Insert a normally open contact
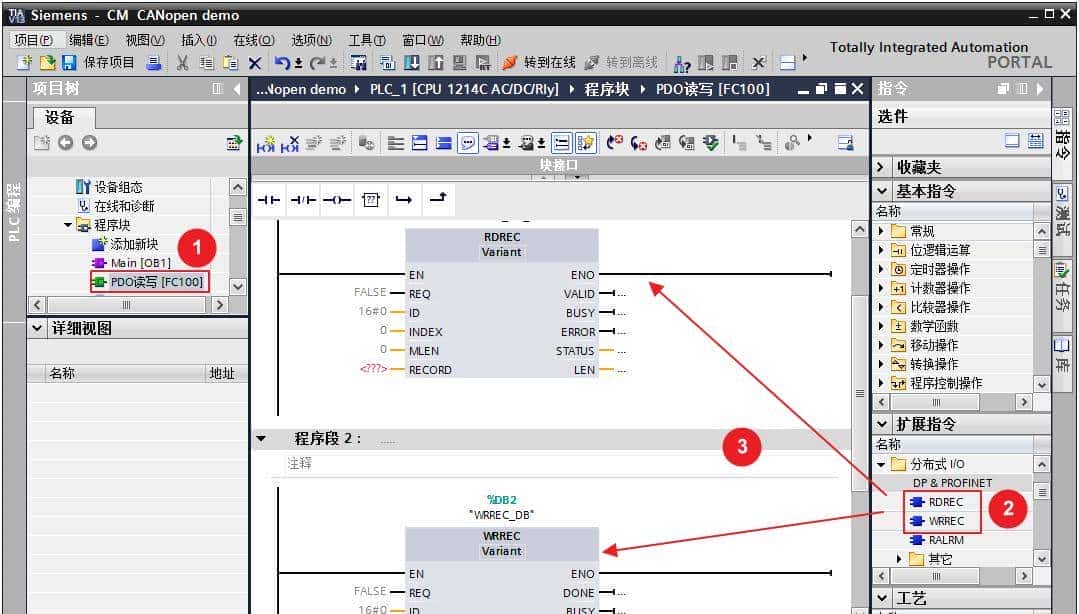The image size is (1079, 614). click(269, 200)
